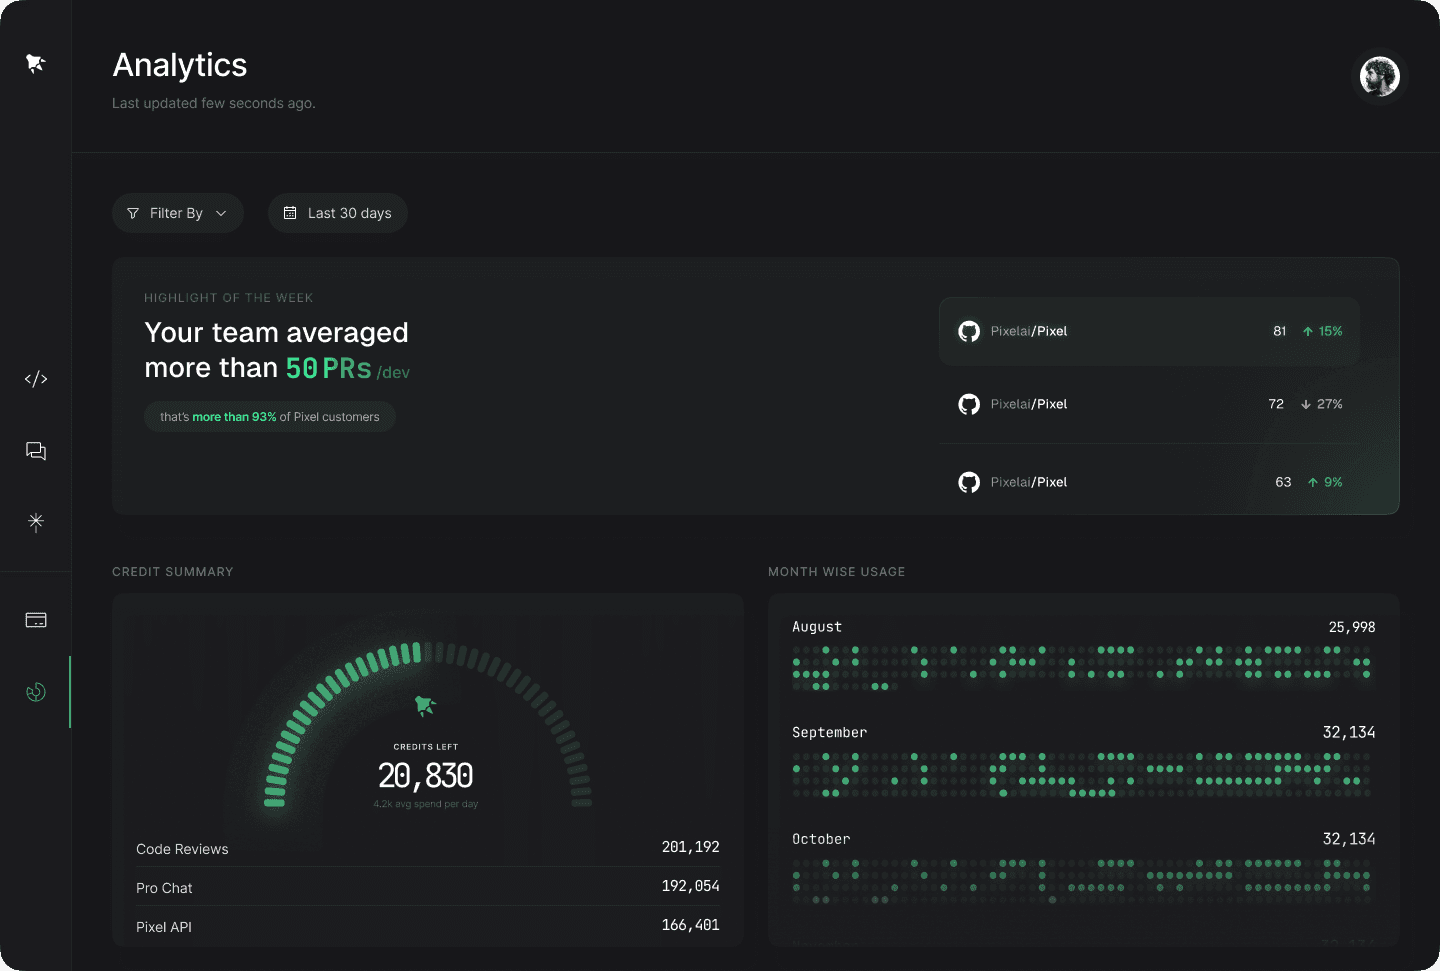Click the more than 93% customers badge
The image size is (1440, 971).
[x=270, y=417]
